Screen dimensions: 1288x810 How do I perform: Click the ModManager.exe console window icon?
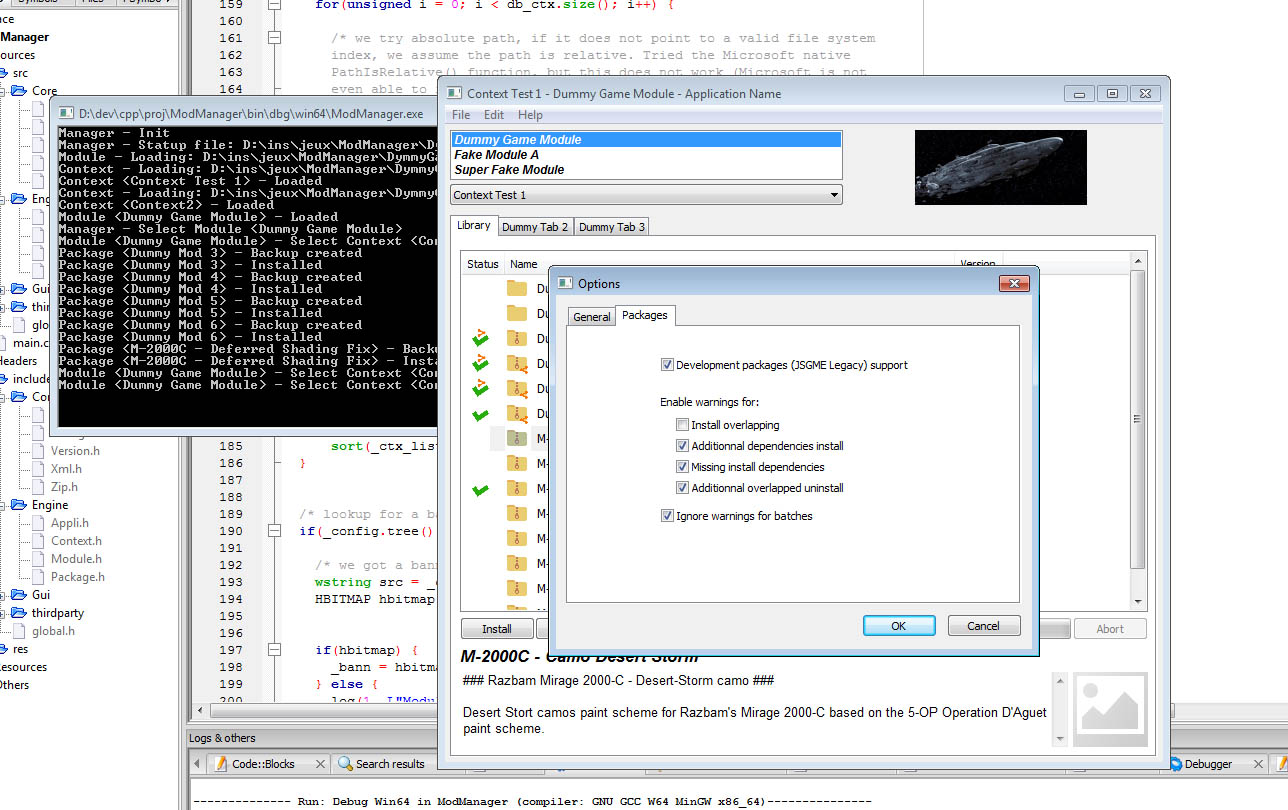tap(66, 114)
